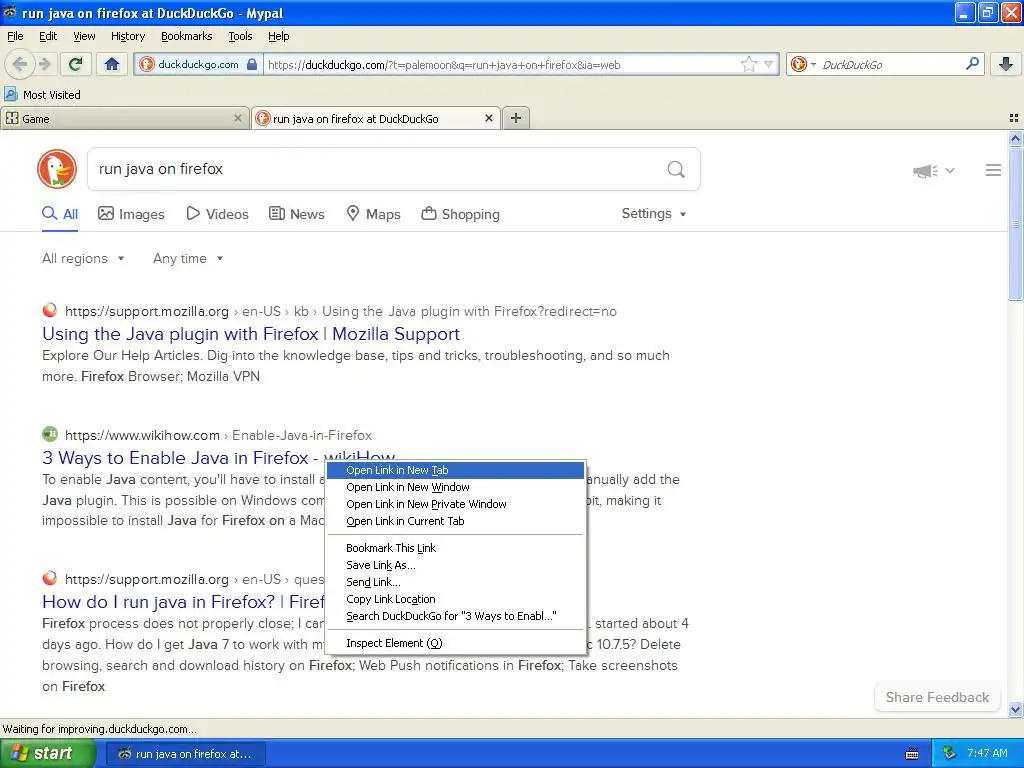Expand the All regions filter
This screenshot has height=768, width=1024.
pyautogui.click(x=83, y=259)
